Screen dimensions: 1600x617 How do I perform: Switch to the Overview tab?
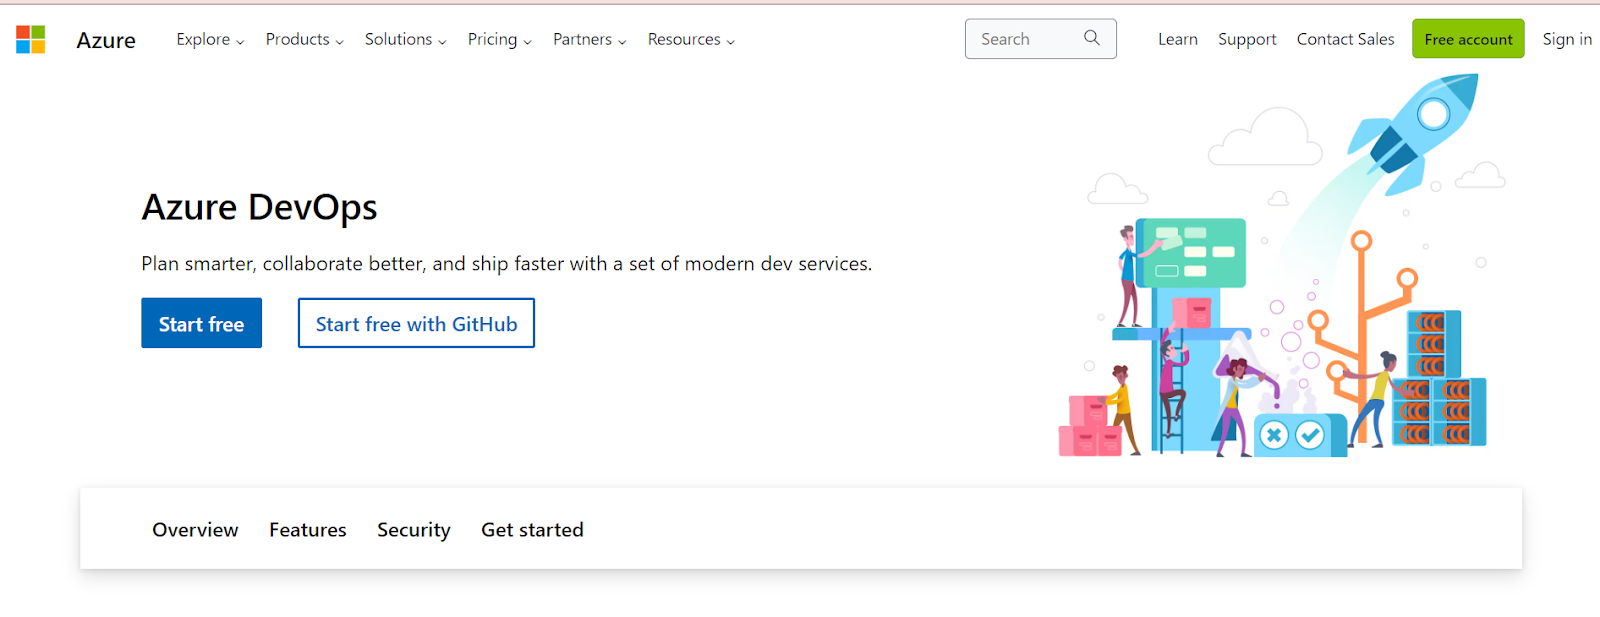(195, 530)
